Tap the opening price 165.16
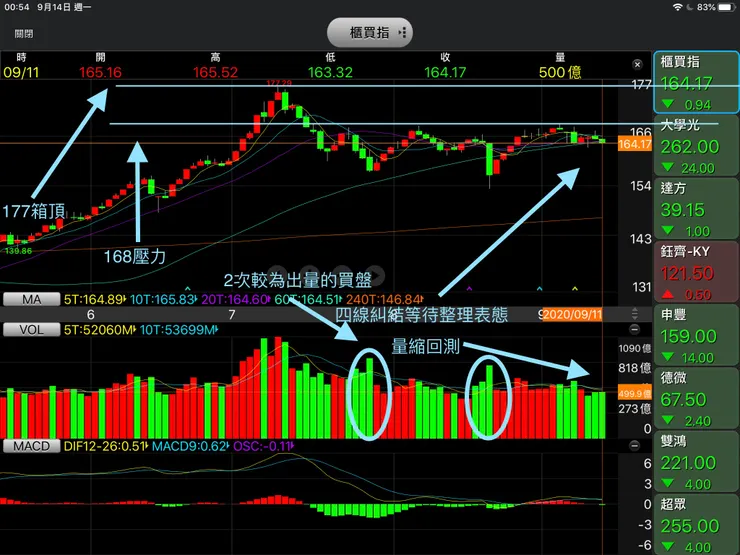The height and width of the screenshot is (555, 740). [100, 72]
